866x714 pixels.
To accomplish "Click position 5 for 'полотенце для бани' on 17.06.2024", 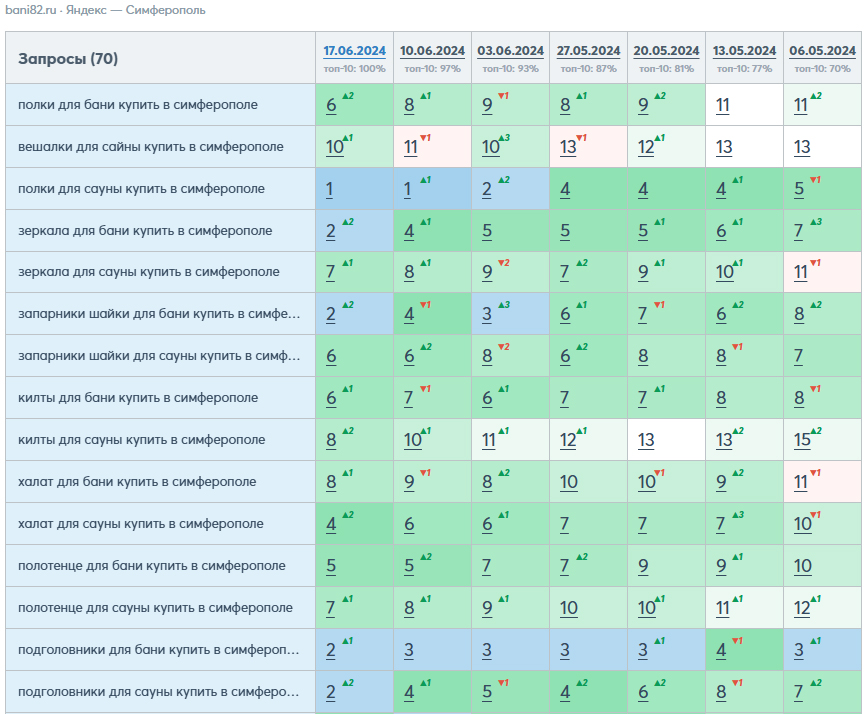I will point(331,566).
